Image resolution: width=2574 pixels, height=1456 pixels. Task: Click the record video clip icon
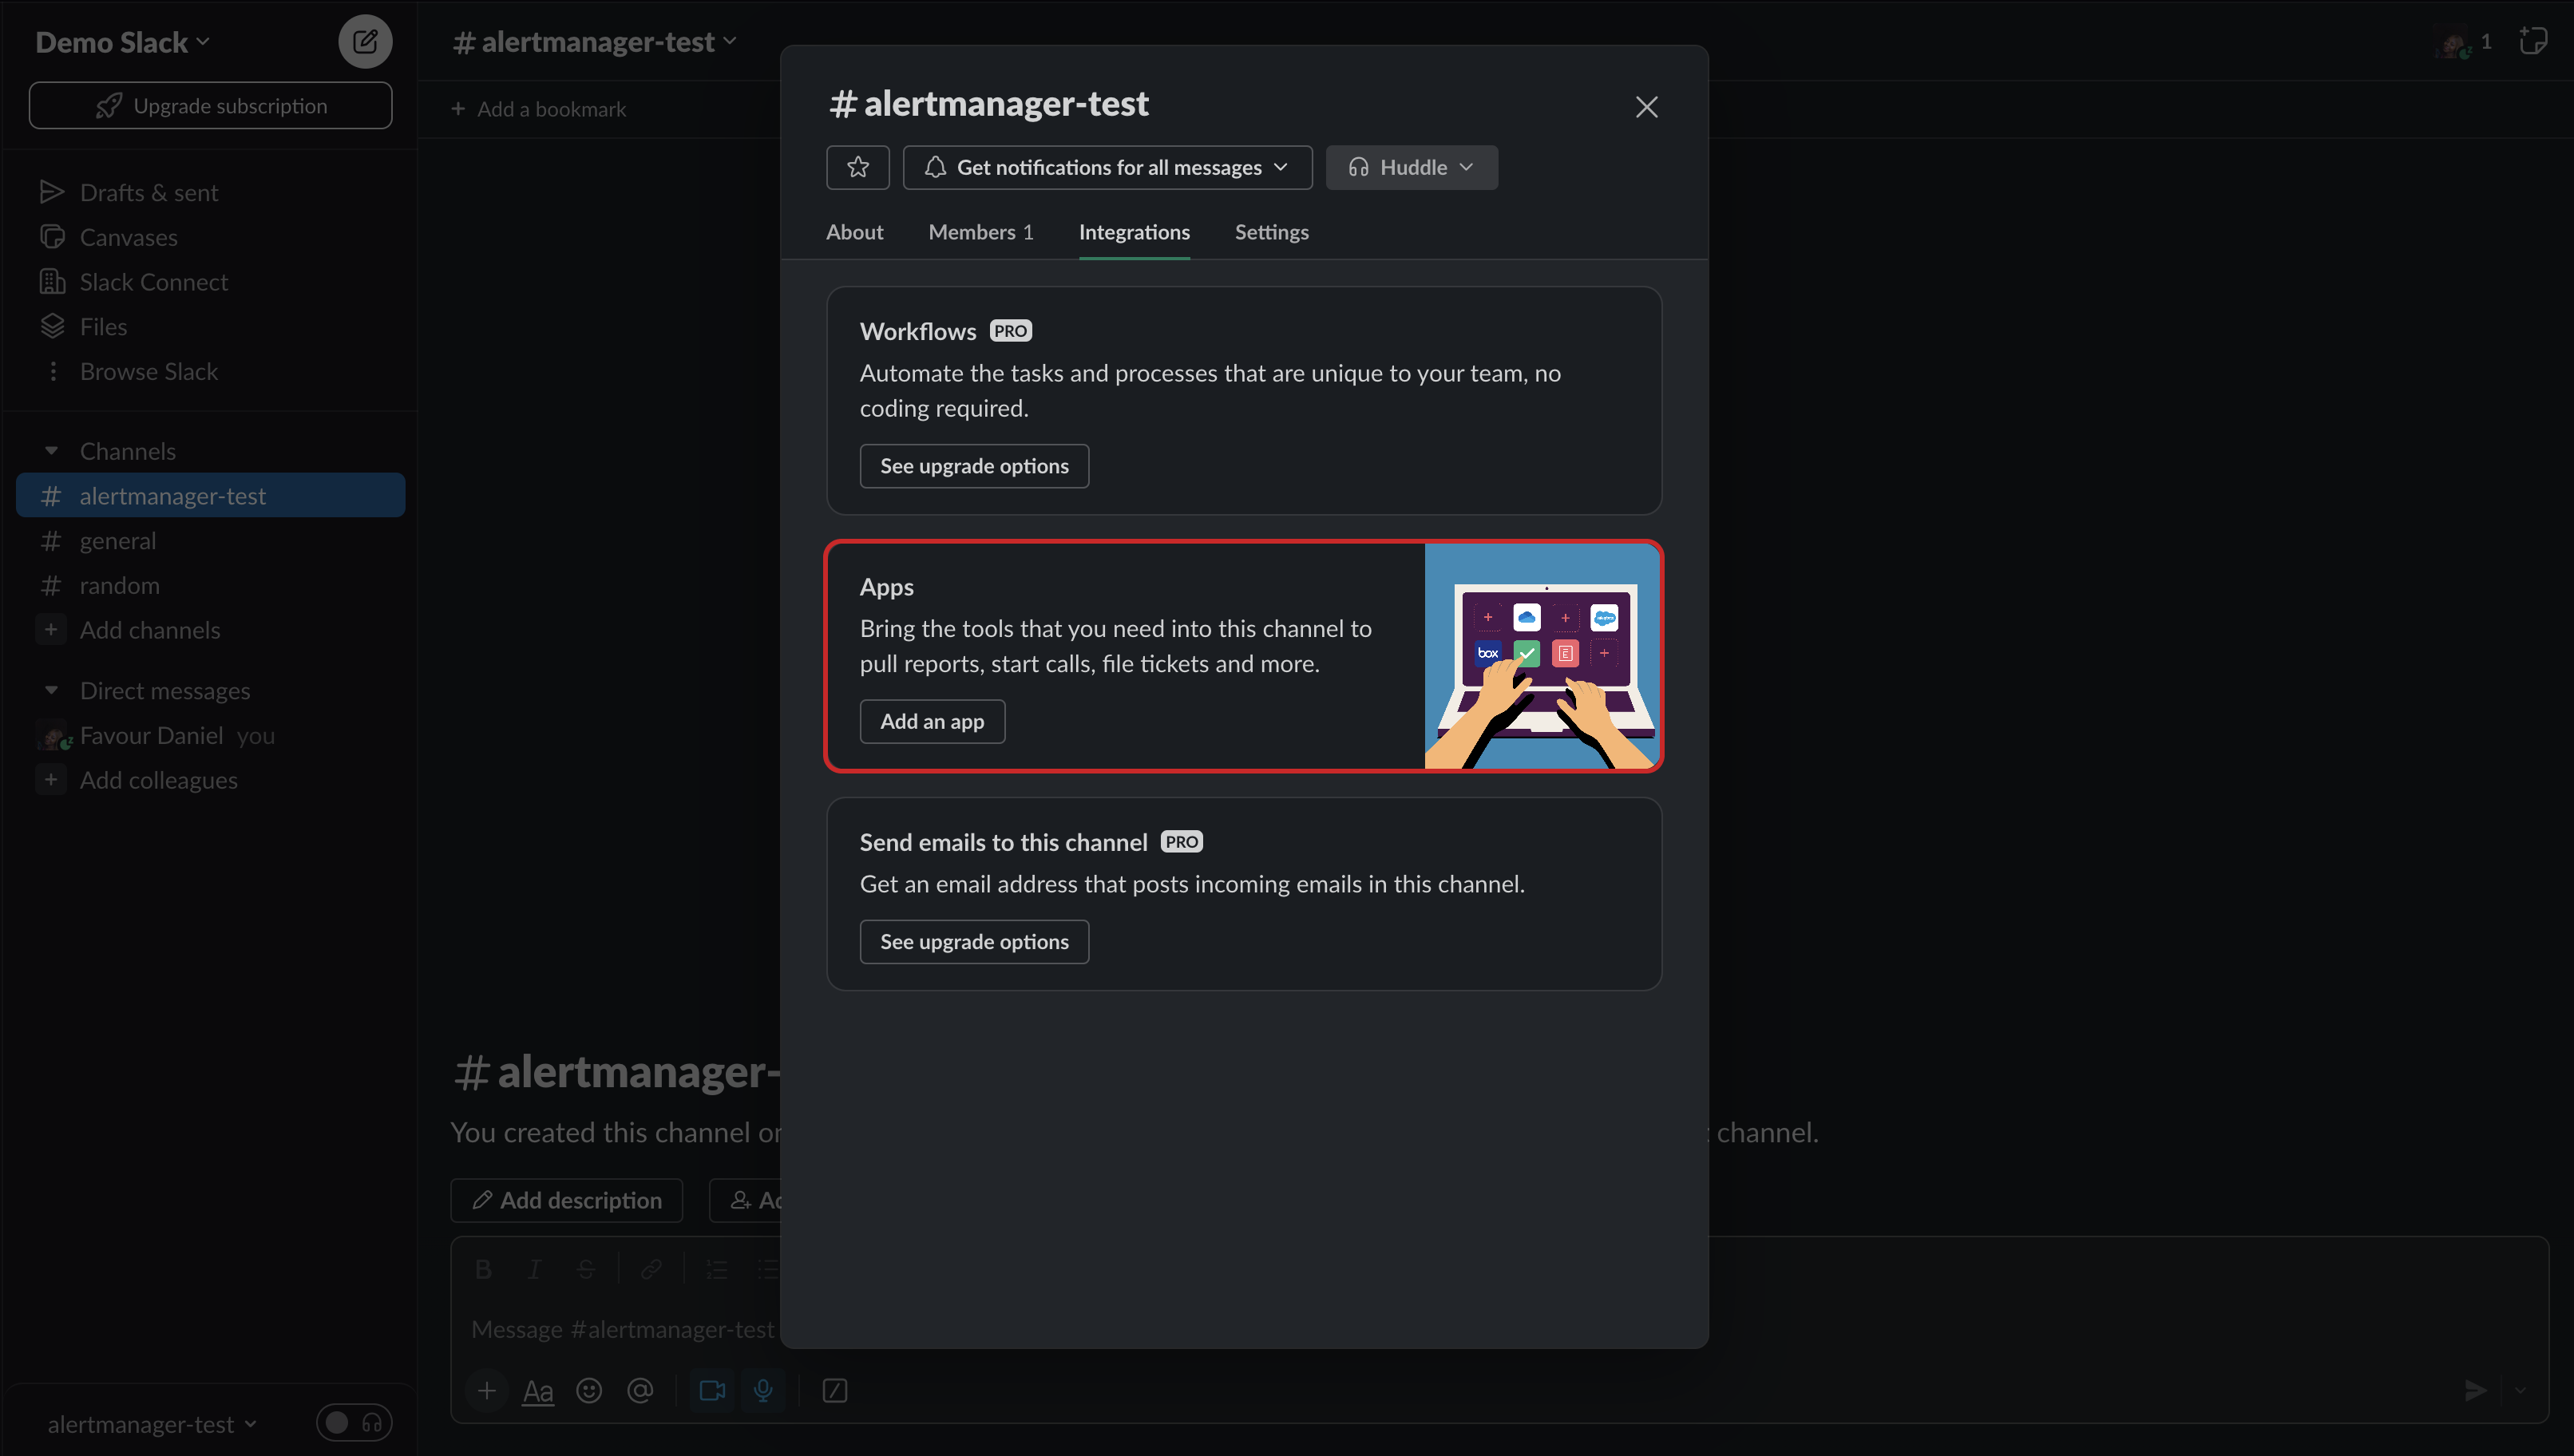(x=713, y=1391)
